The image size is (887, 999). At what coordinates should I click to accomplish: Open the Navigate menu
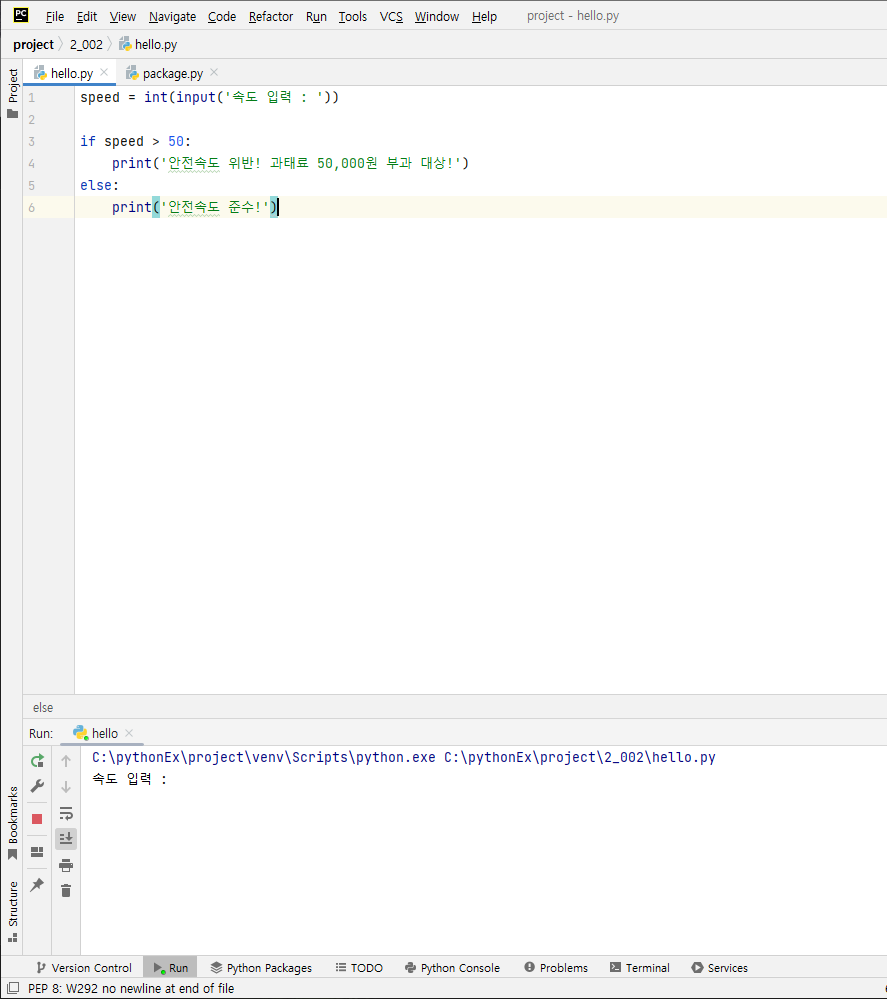(172, 17)
